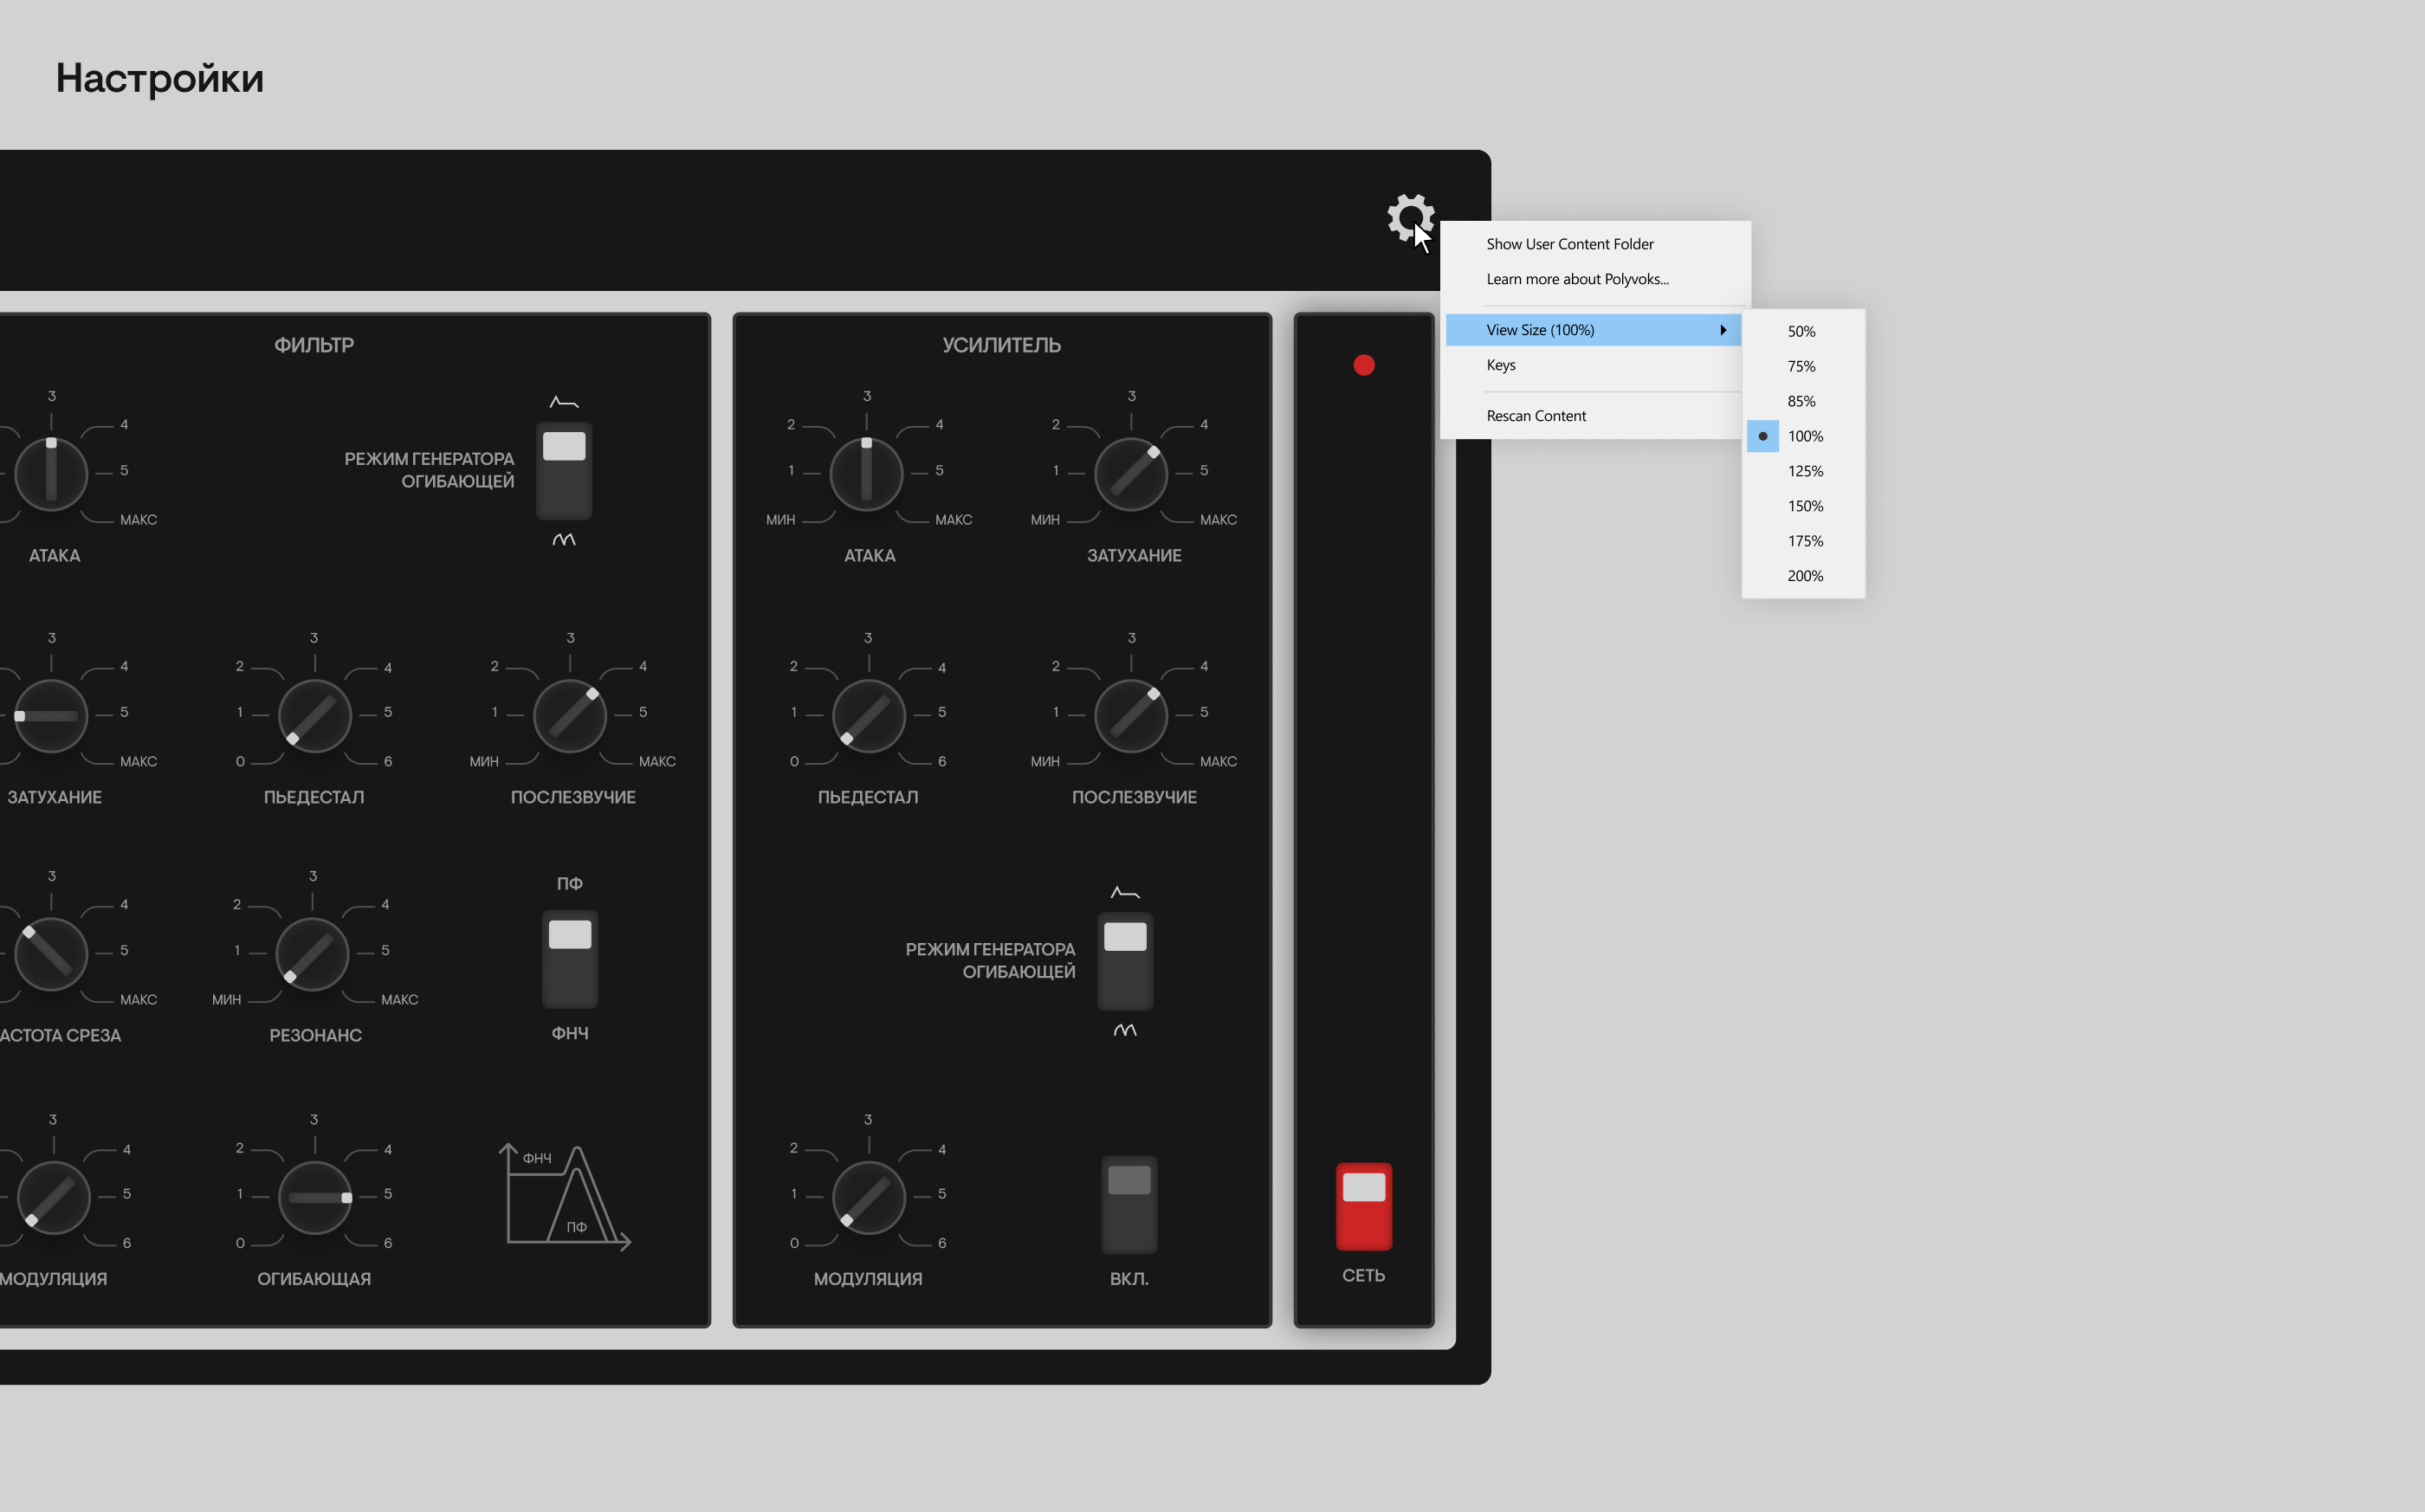The width and height of the screenshot is (2425, 1512).
Task: Expand the View Size submenu arrow
Action: (x=1724, y=329)
